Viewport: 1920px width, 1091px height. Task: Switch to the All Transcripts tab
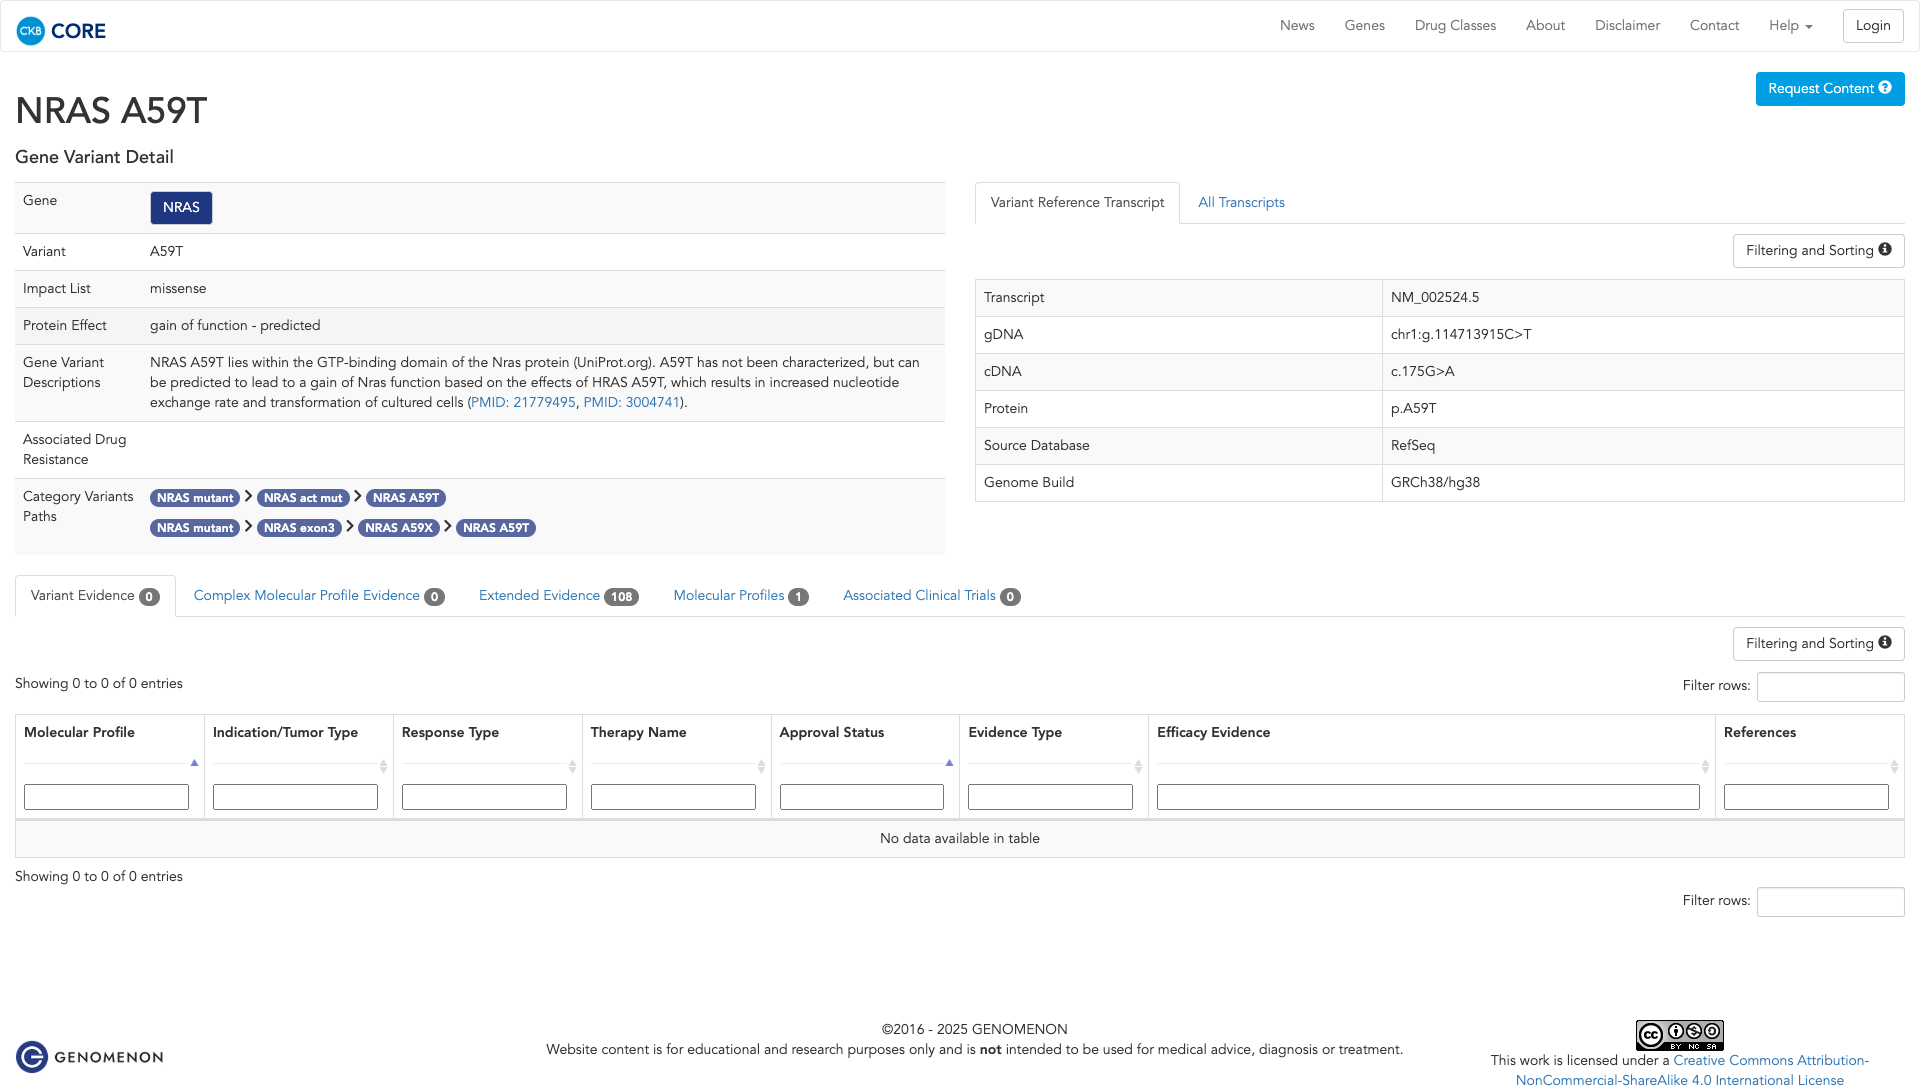click(1241, 203)
